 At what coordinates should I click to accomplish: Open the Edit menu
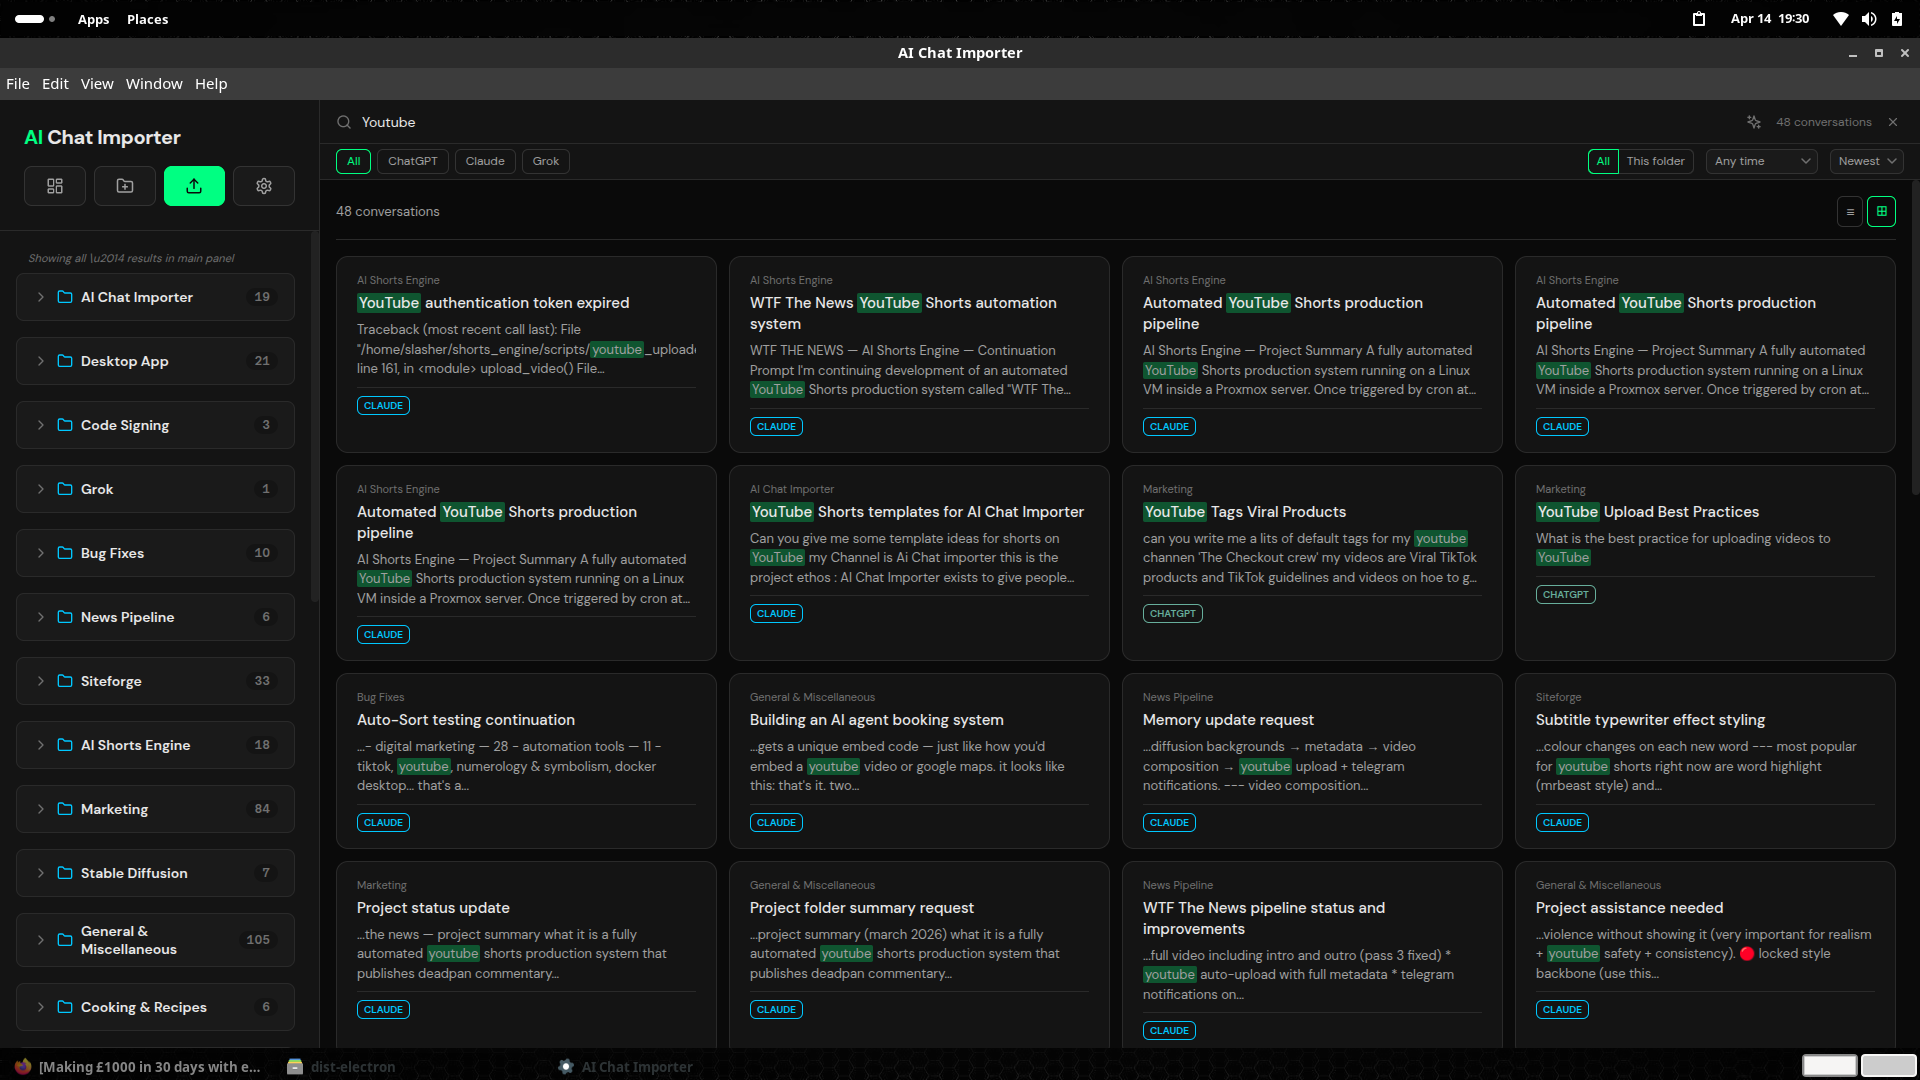tap(55, 84)
